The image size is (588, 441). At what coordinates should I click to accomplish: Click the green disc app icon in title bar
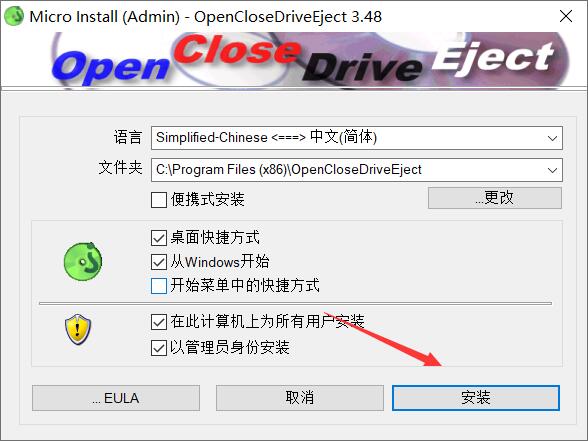14,16
